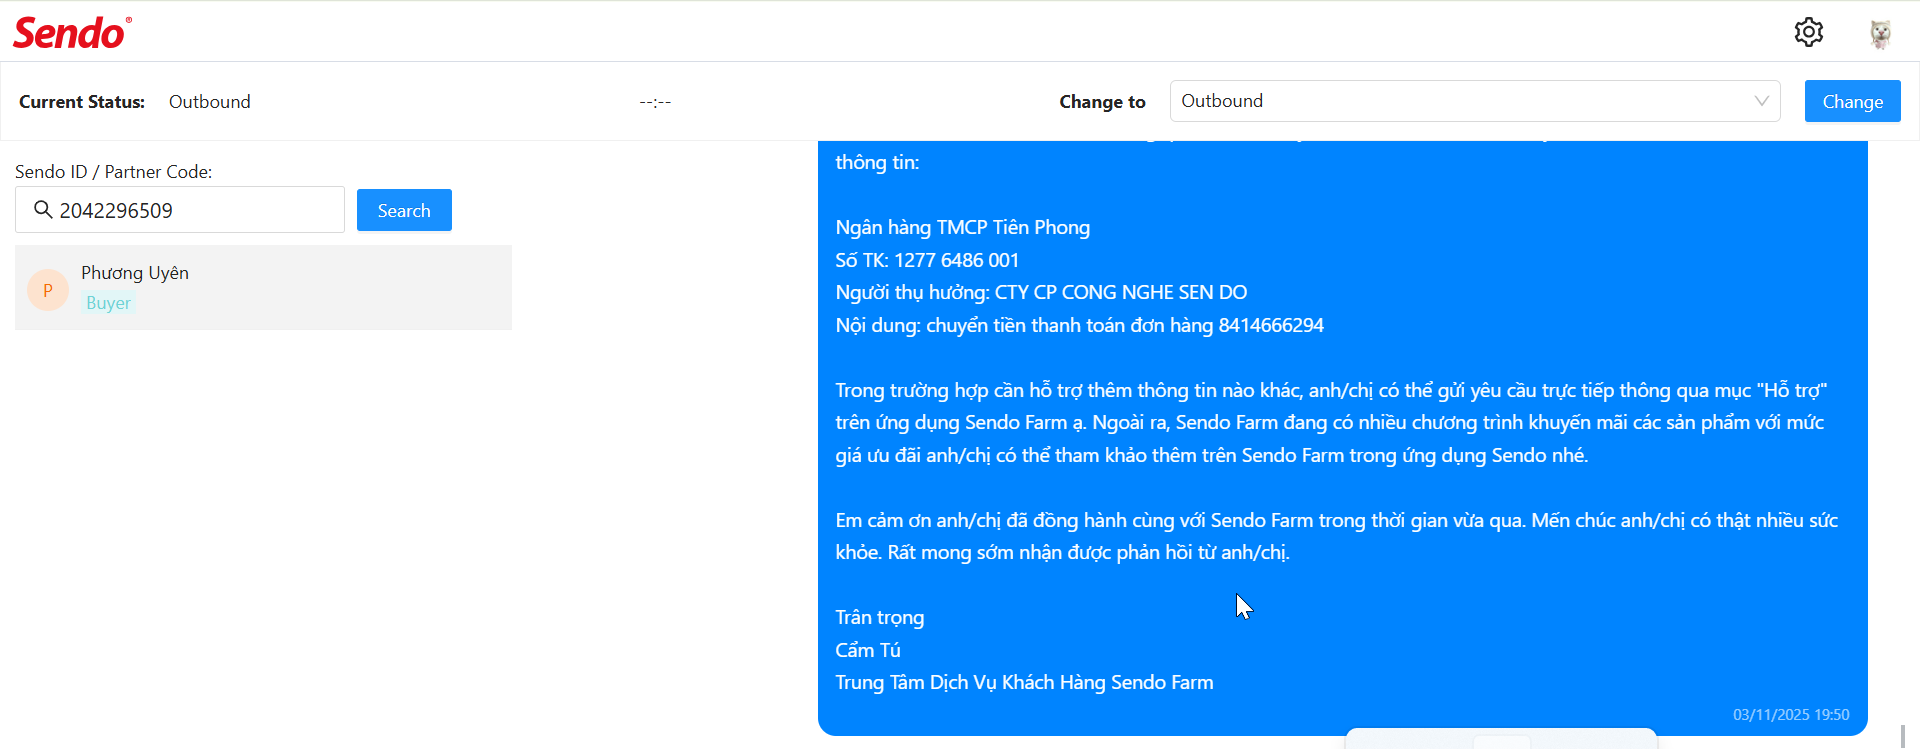Expand the Change to status dropdown
Image resolution: width=1920 pixels, height=749 pixels.
click(1475, 101)
